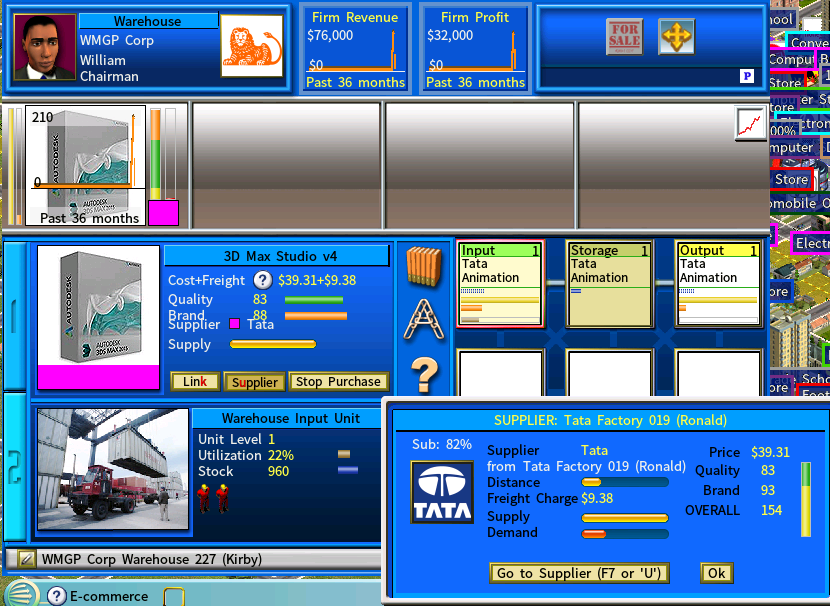The height and width of the screenshot is (606, 830).
Task: Open the red line chart icon
Action: coord(750,123)
